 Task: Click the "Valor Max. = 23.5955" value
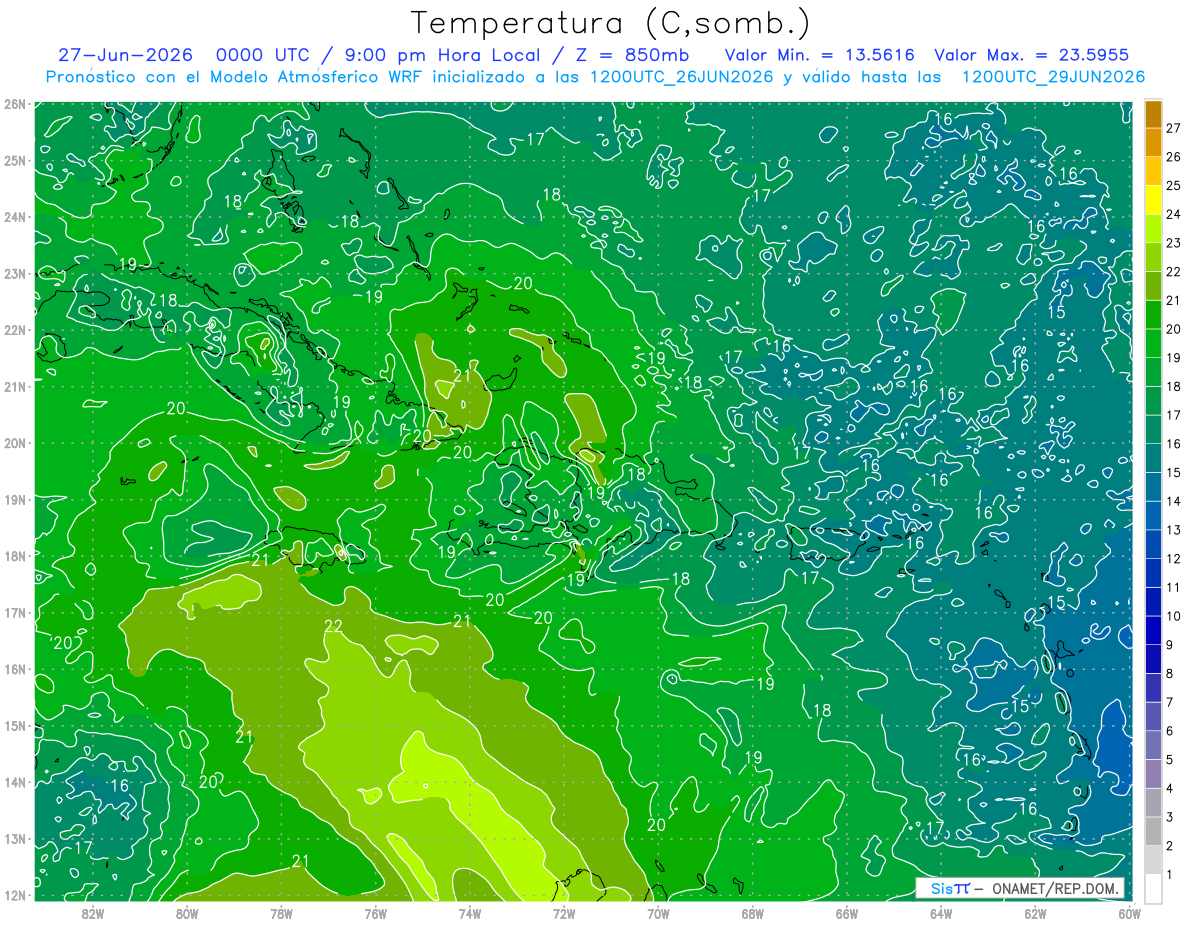[1032, 55]
